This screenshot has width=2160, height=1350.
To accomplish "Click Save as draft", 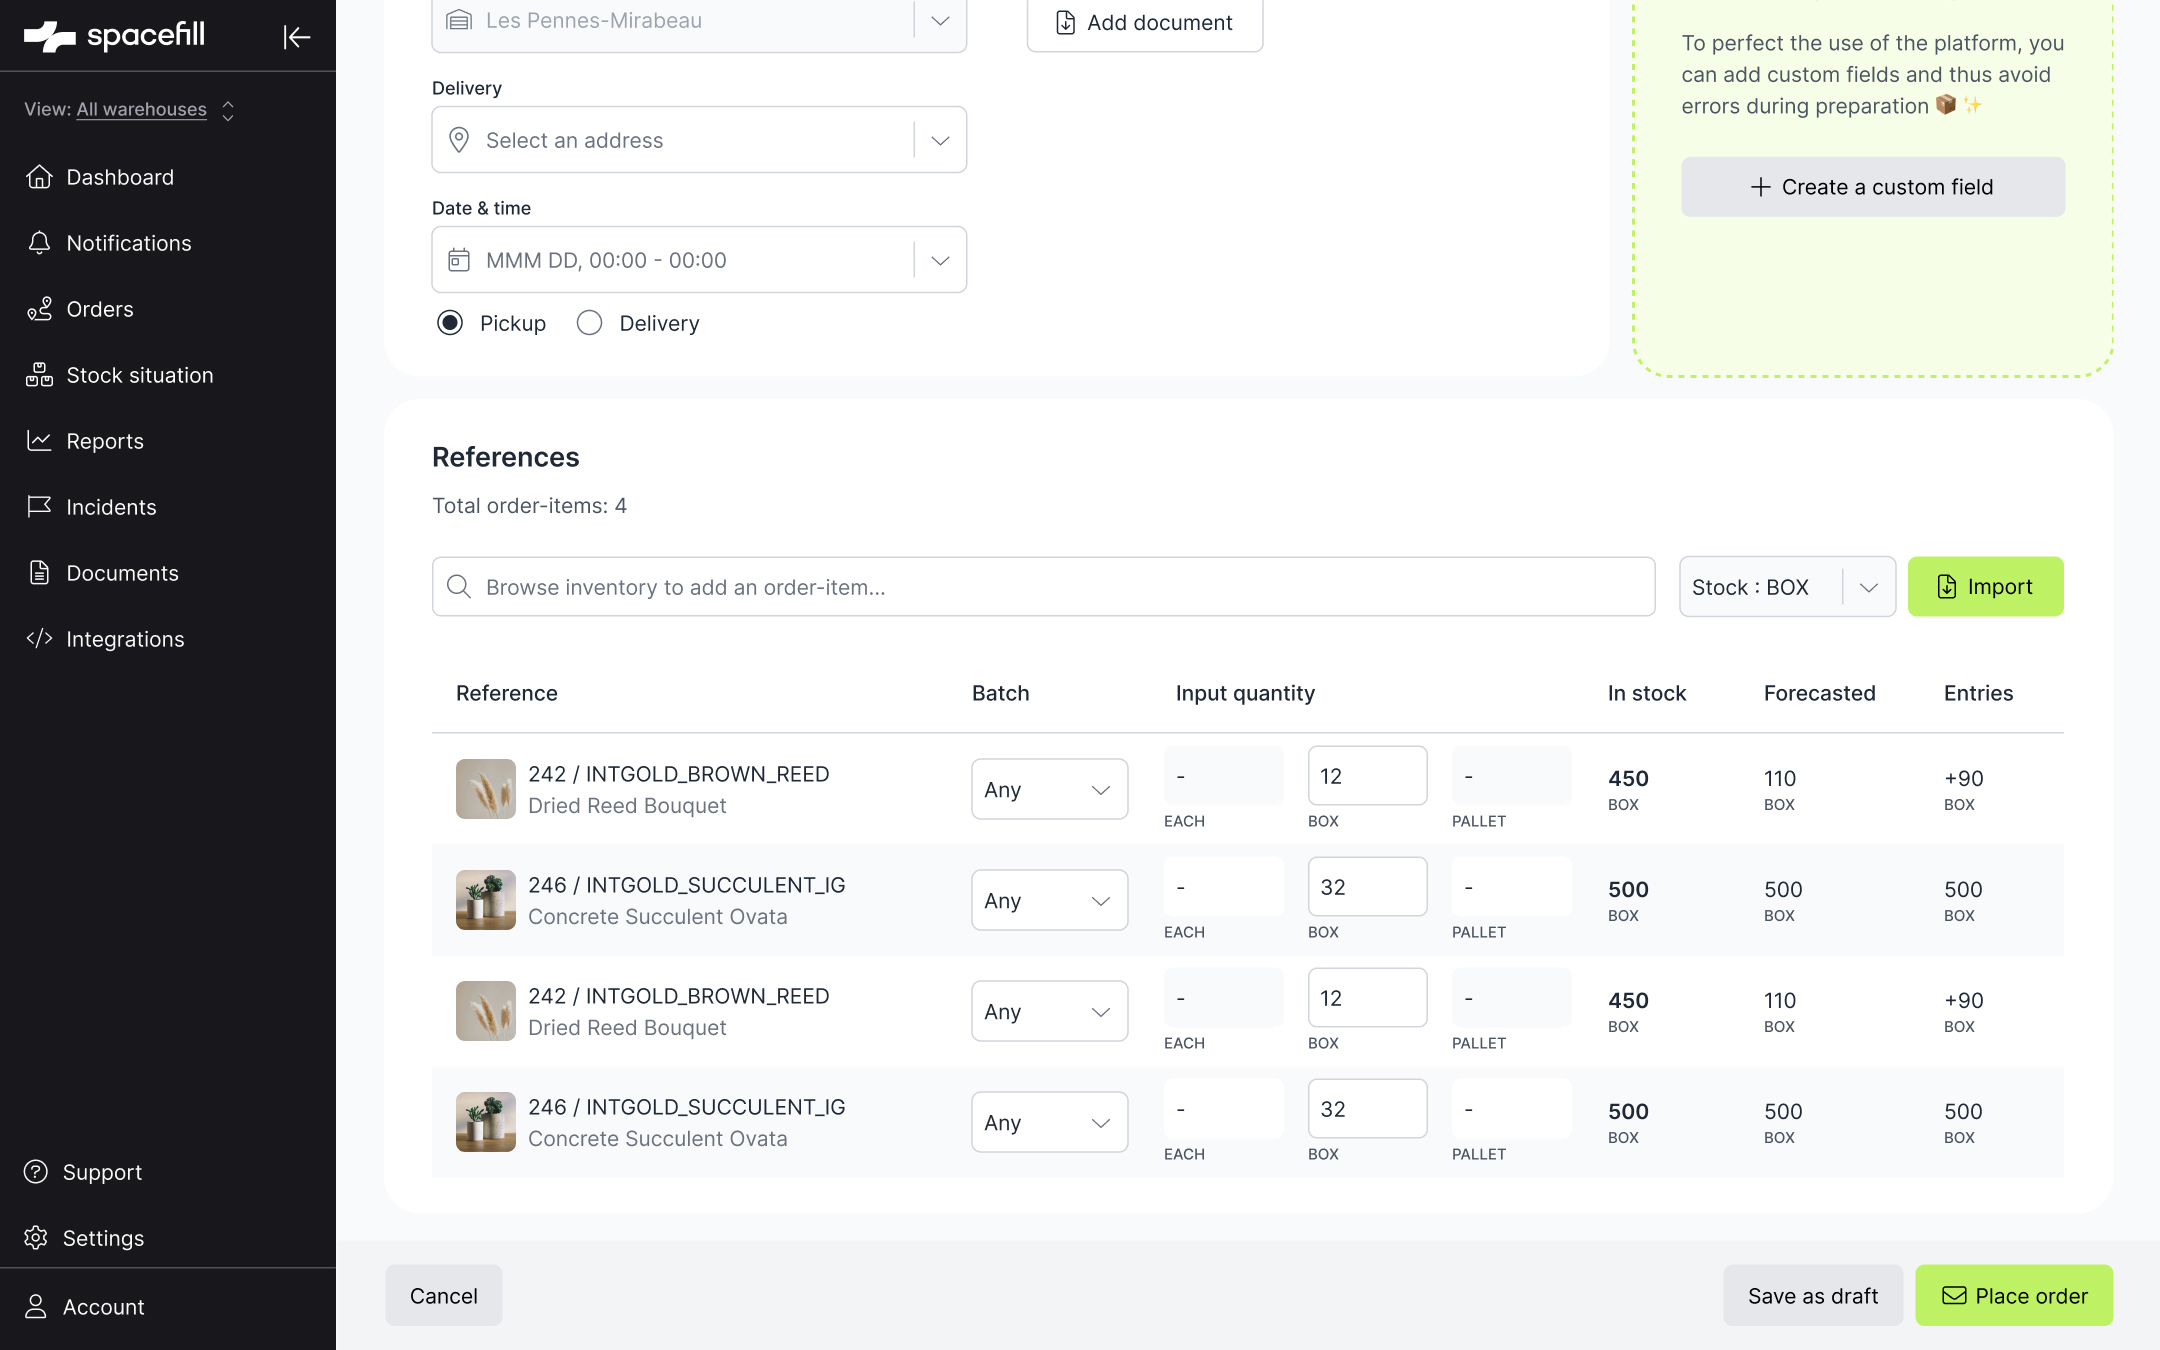I will point(1813,1296).
